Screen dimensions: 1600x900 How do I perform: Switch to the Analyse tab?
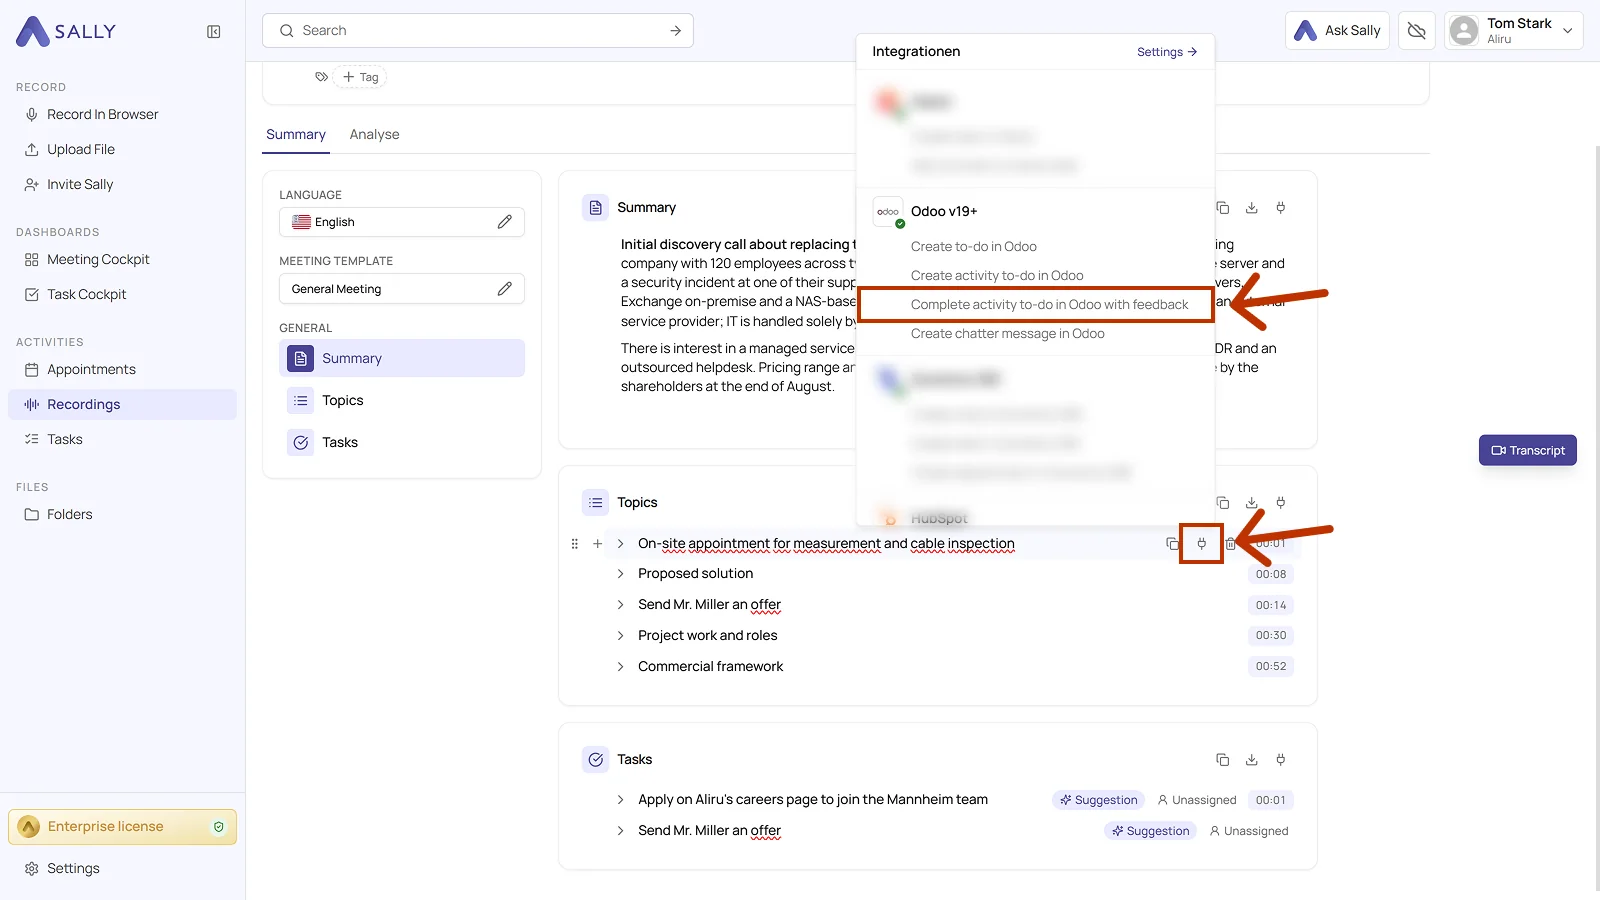point(374,135)
